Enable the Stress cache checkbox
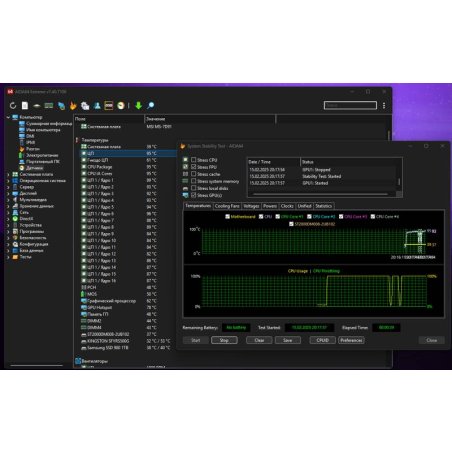 point(193,174)
